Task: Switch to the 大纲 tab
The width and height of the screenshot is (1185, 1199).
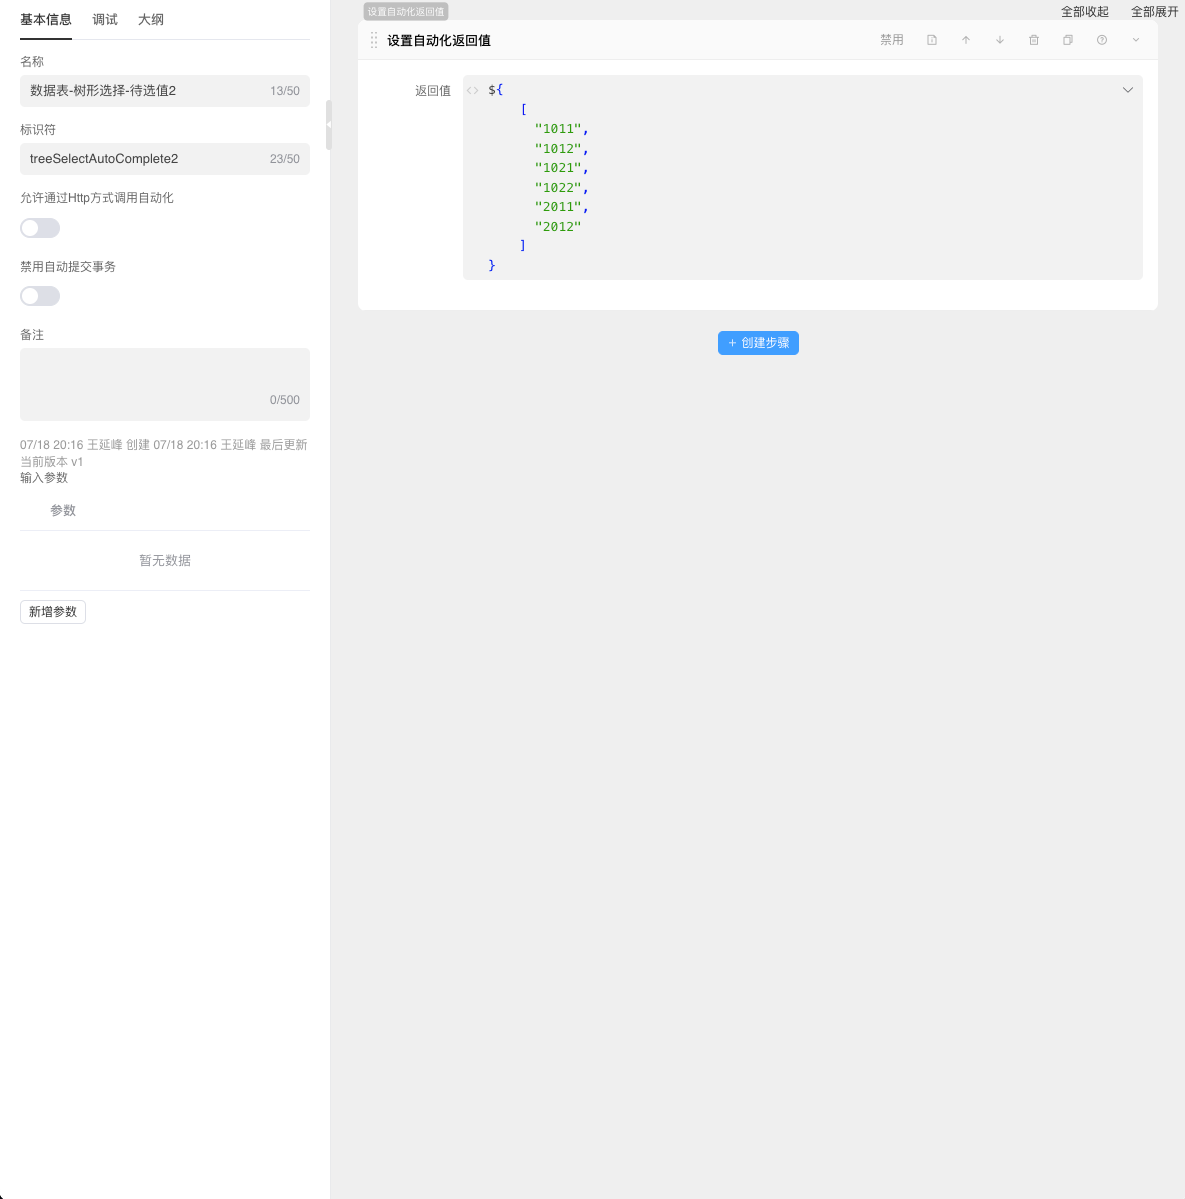Action: point(151,19)
